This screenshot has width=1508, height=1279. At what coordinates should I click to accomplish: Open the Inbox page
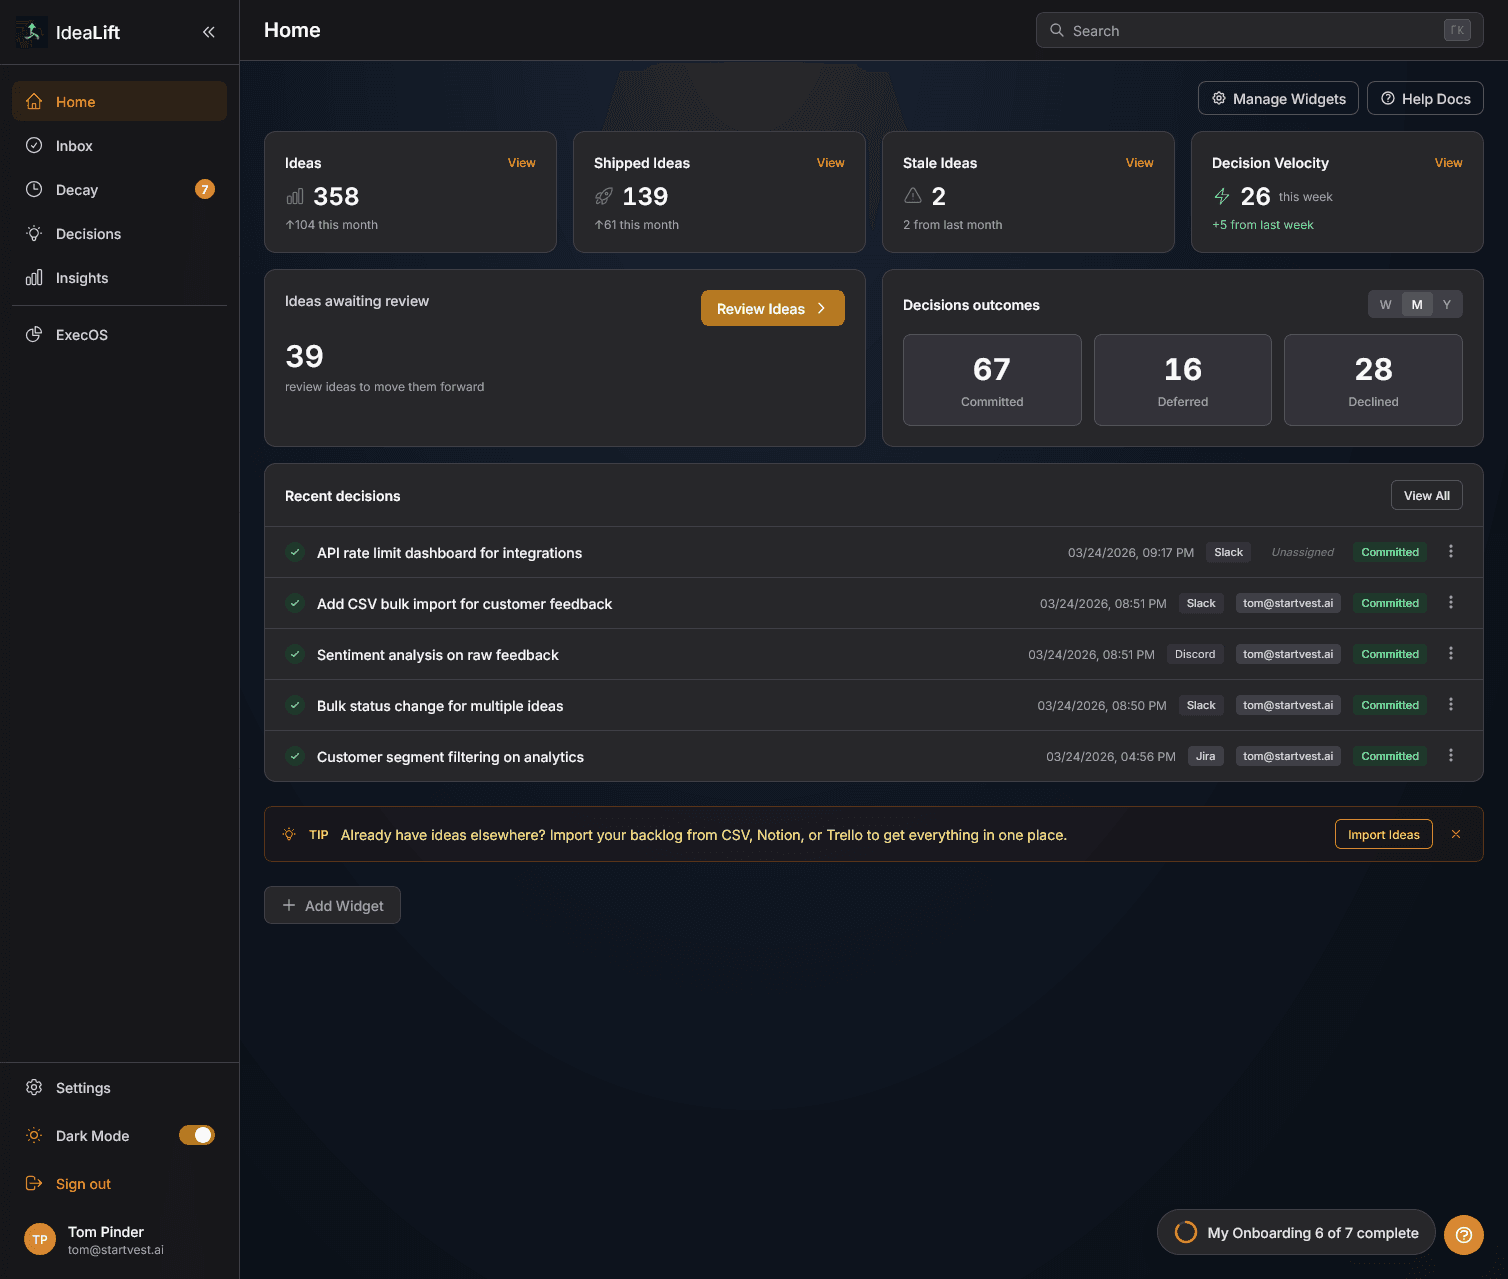click(x=119, y=145)
